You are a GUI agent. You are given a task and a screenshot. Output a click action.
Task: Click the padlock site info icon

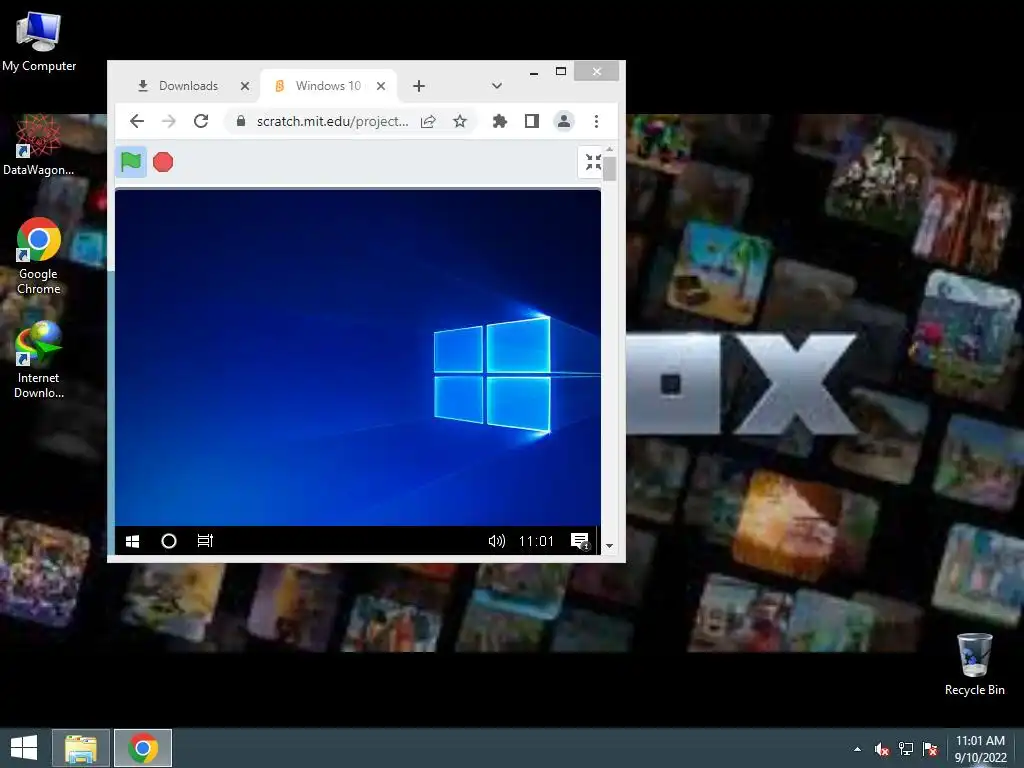(x=240, y=121)
